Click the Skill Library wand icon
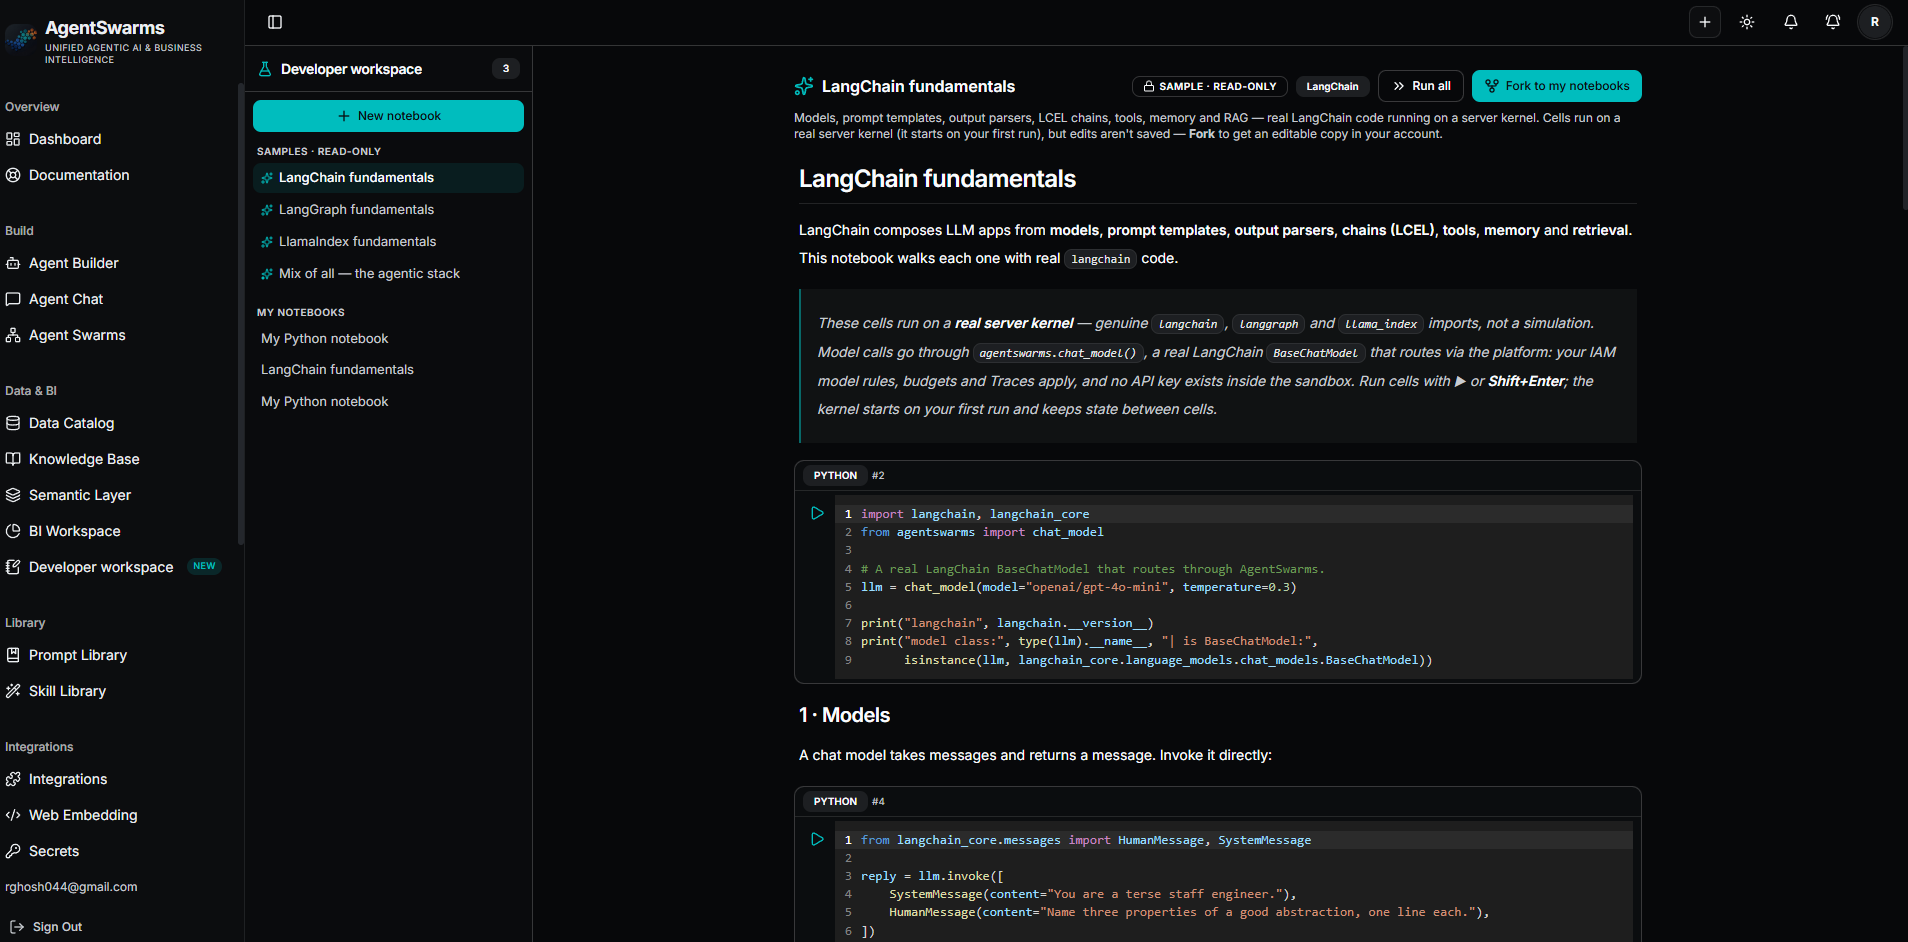Screen dimensions: 1908x942 point(13,691)
